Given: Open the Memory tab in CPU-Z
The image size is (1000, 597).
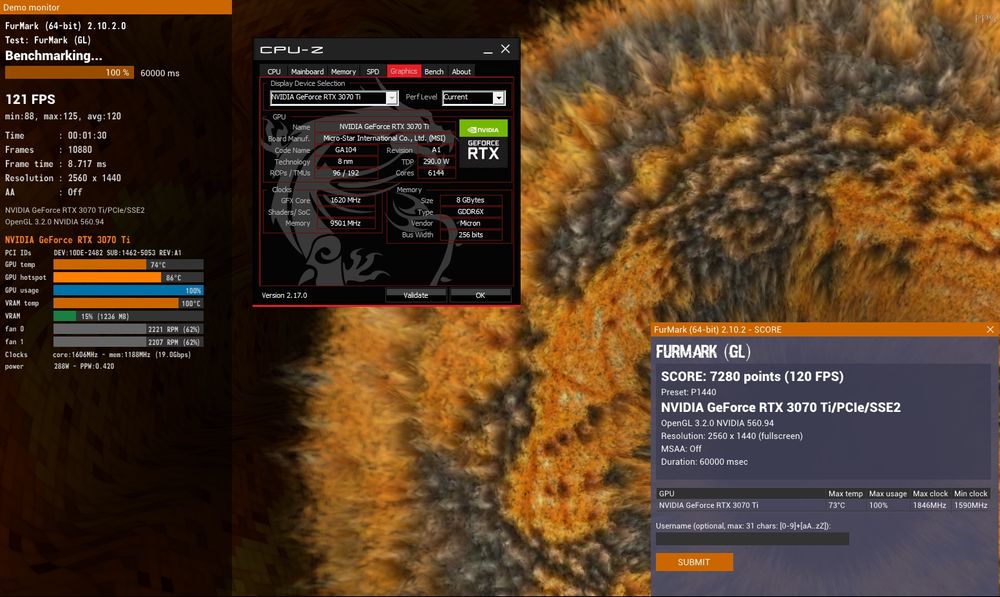Looking at the screenshot, I should [343, 71].
